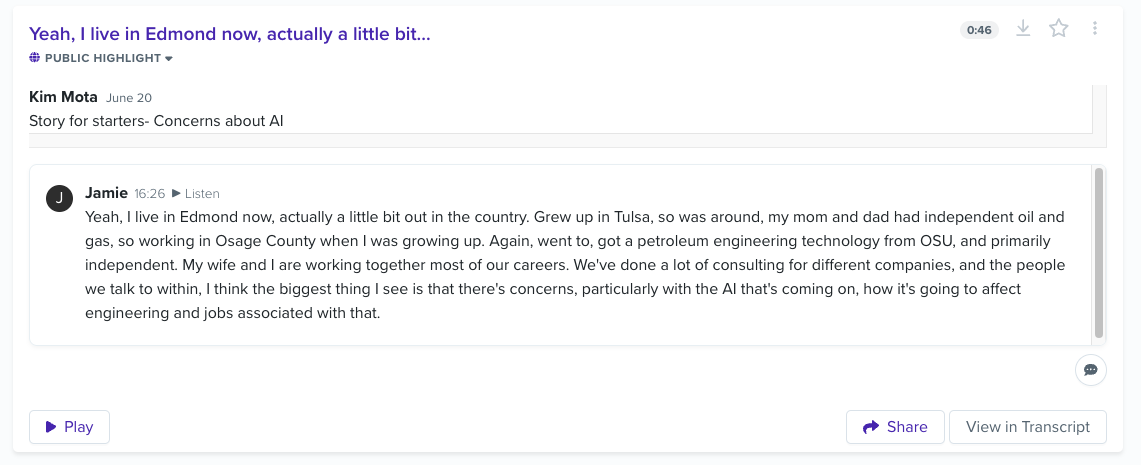Image resolution: width=1141 pixels, height=465 pixels.
Task: Download the highlight clip
Action: (x=1023, y=28)
